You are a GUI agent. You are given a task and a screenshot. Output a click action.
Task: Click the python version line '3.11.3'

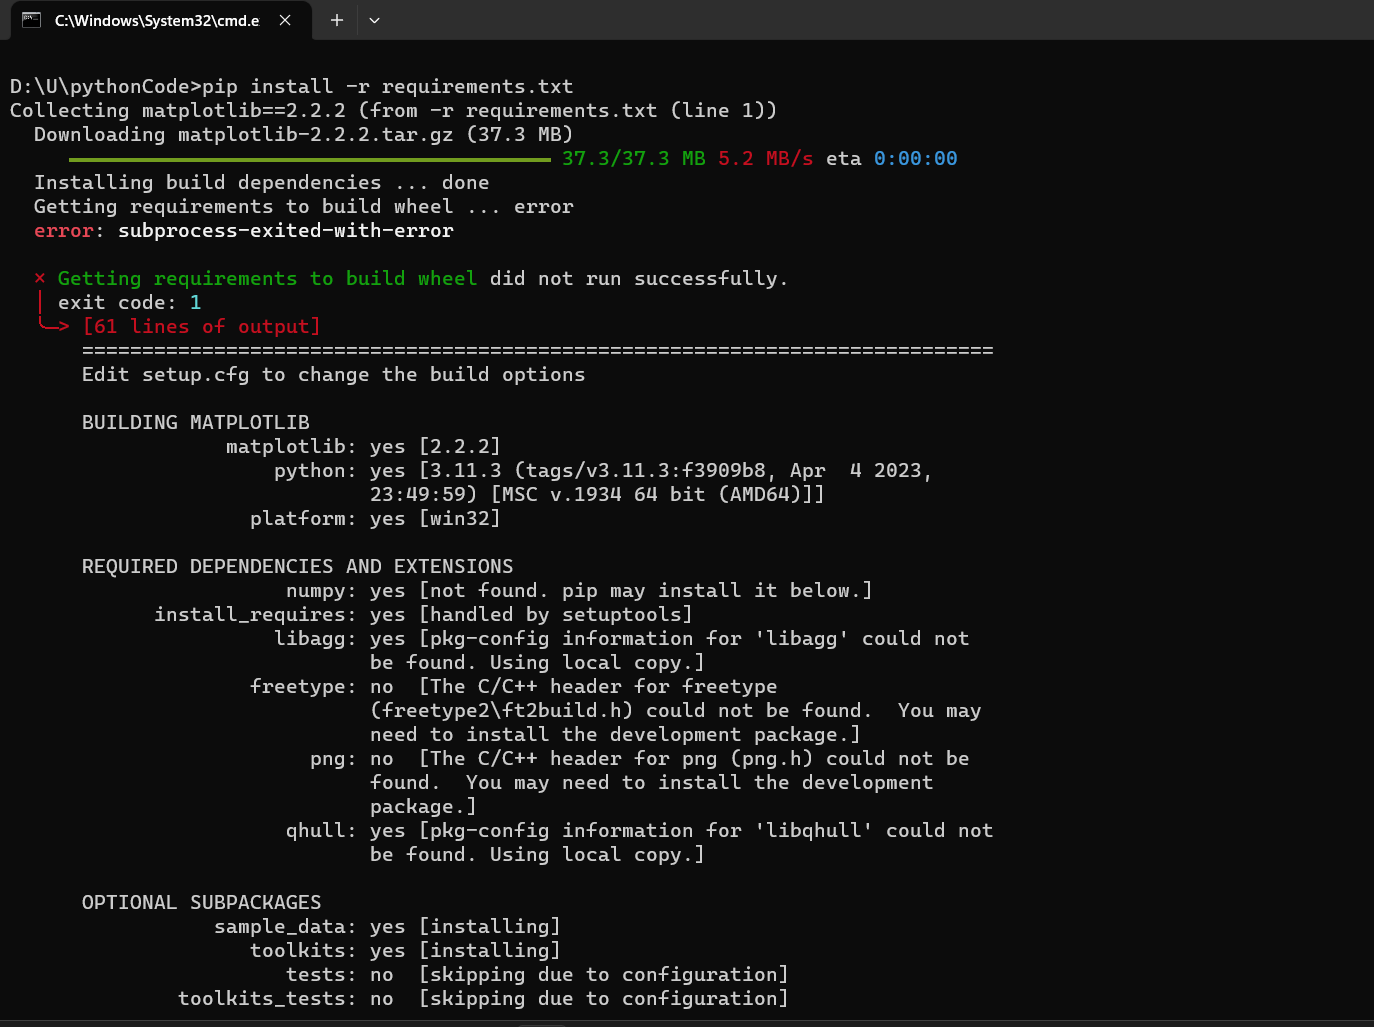point(603,471)
